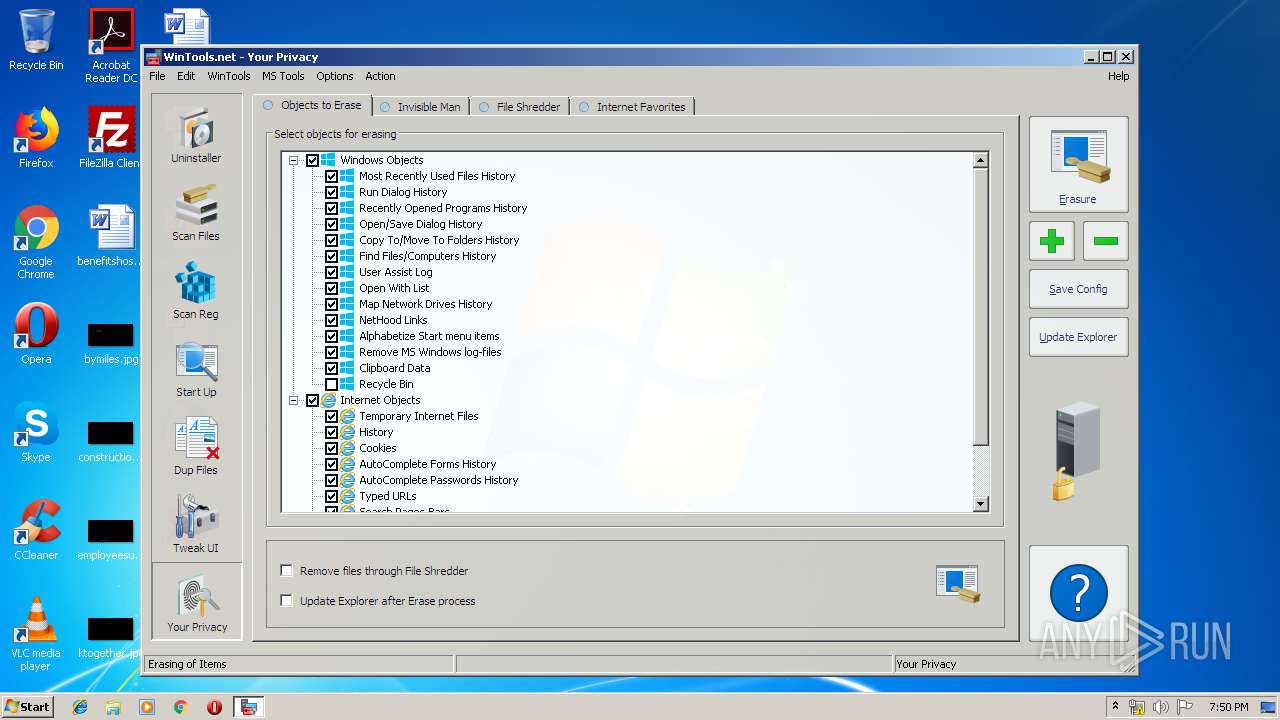Switch to the Invisible Man tab

421,107
